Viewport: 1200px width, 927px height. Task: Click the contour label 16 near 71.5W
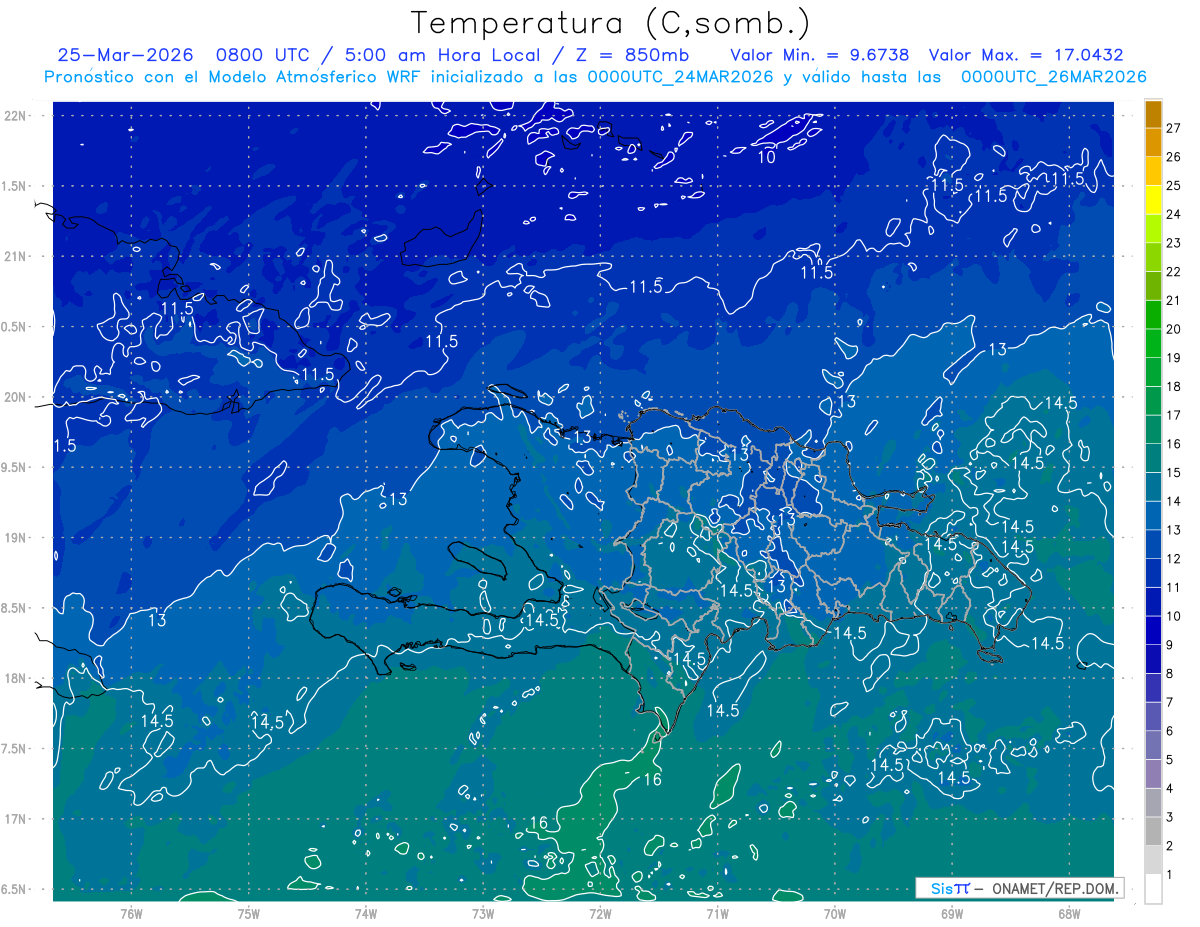coord(652,779)
